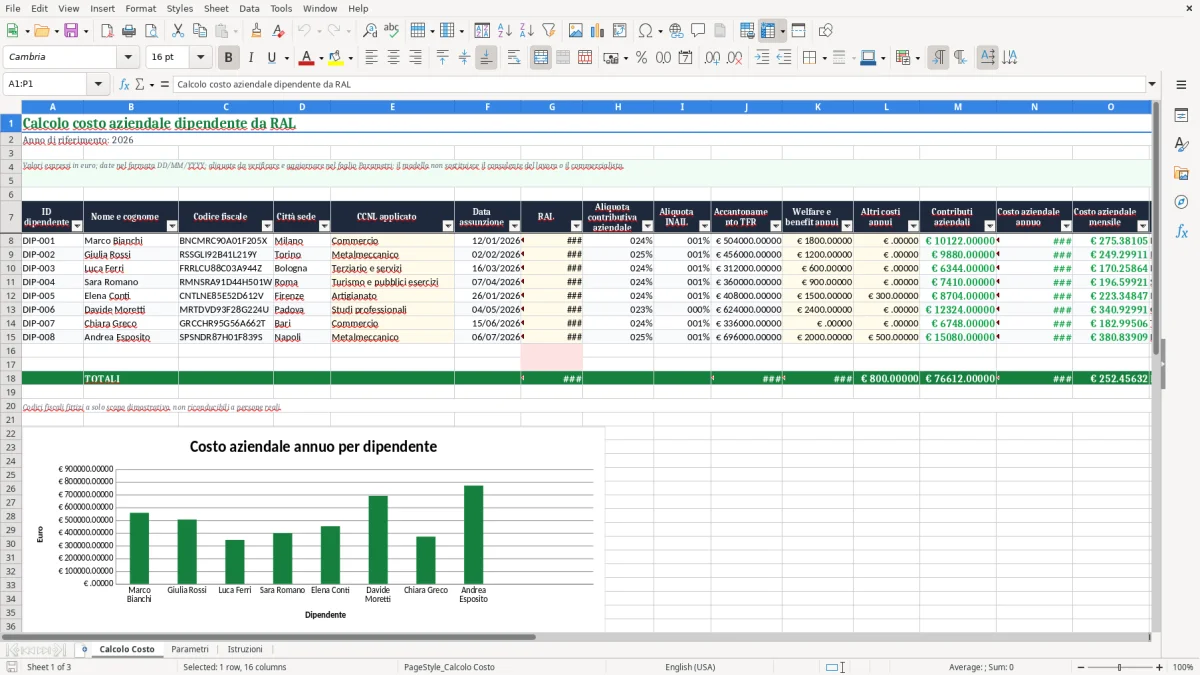Open the Format menu
The image size is (1200, 675).
[x=140, y=8]
